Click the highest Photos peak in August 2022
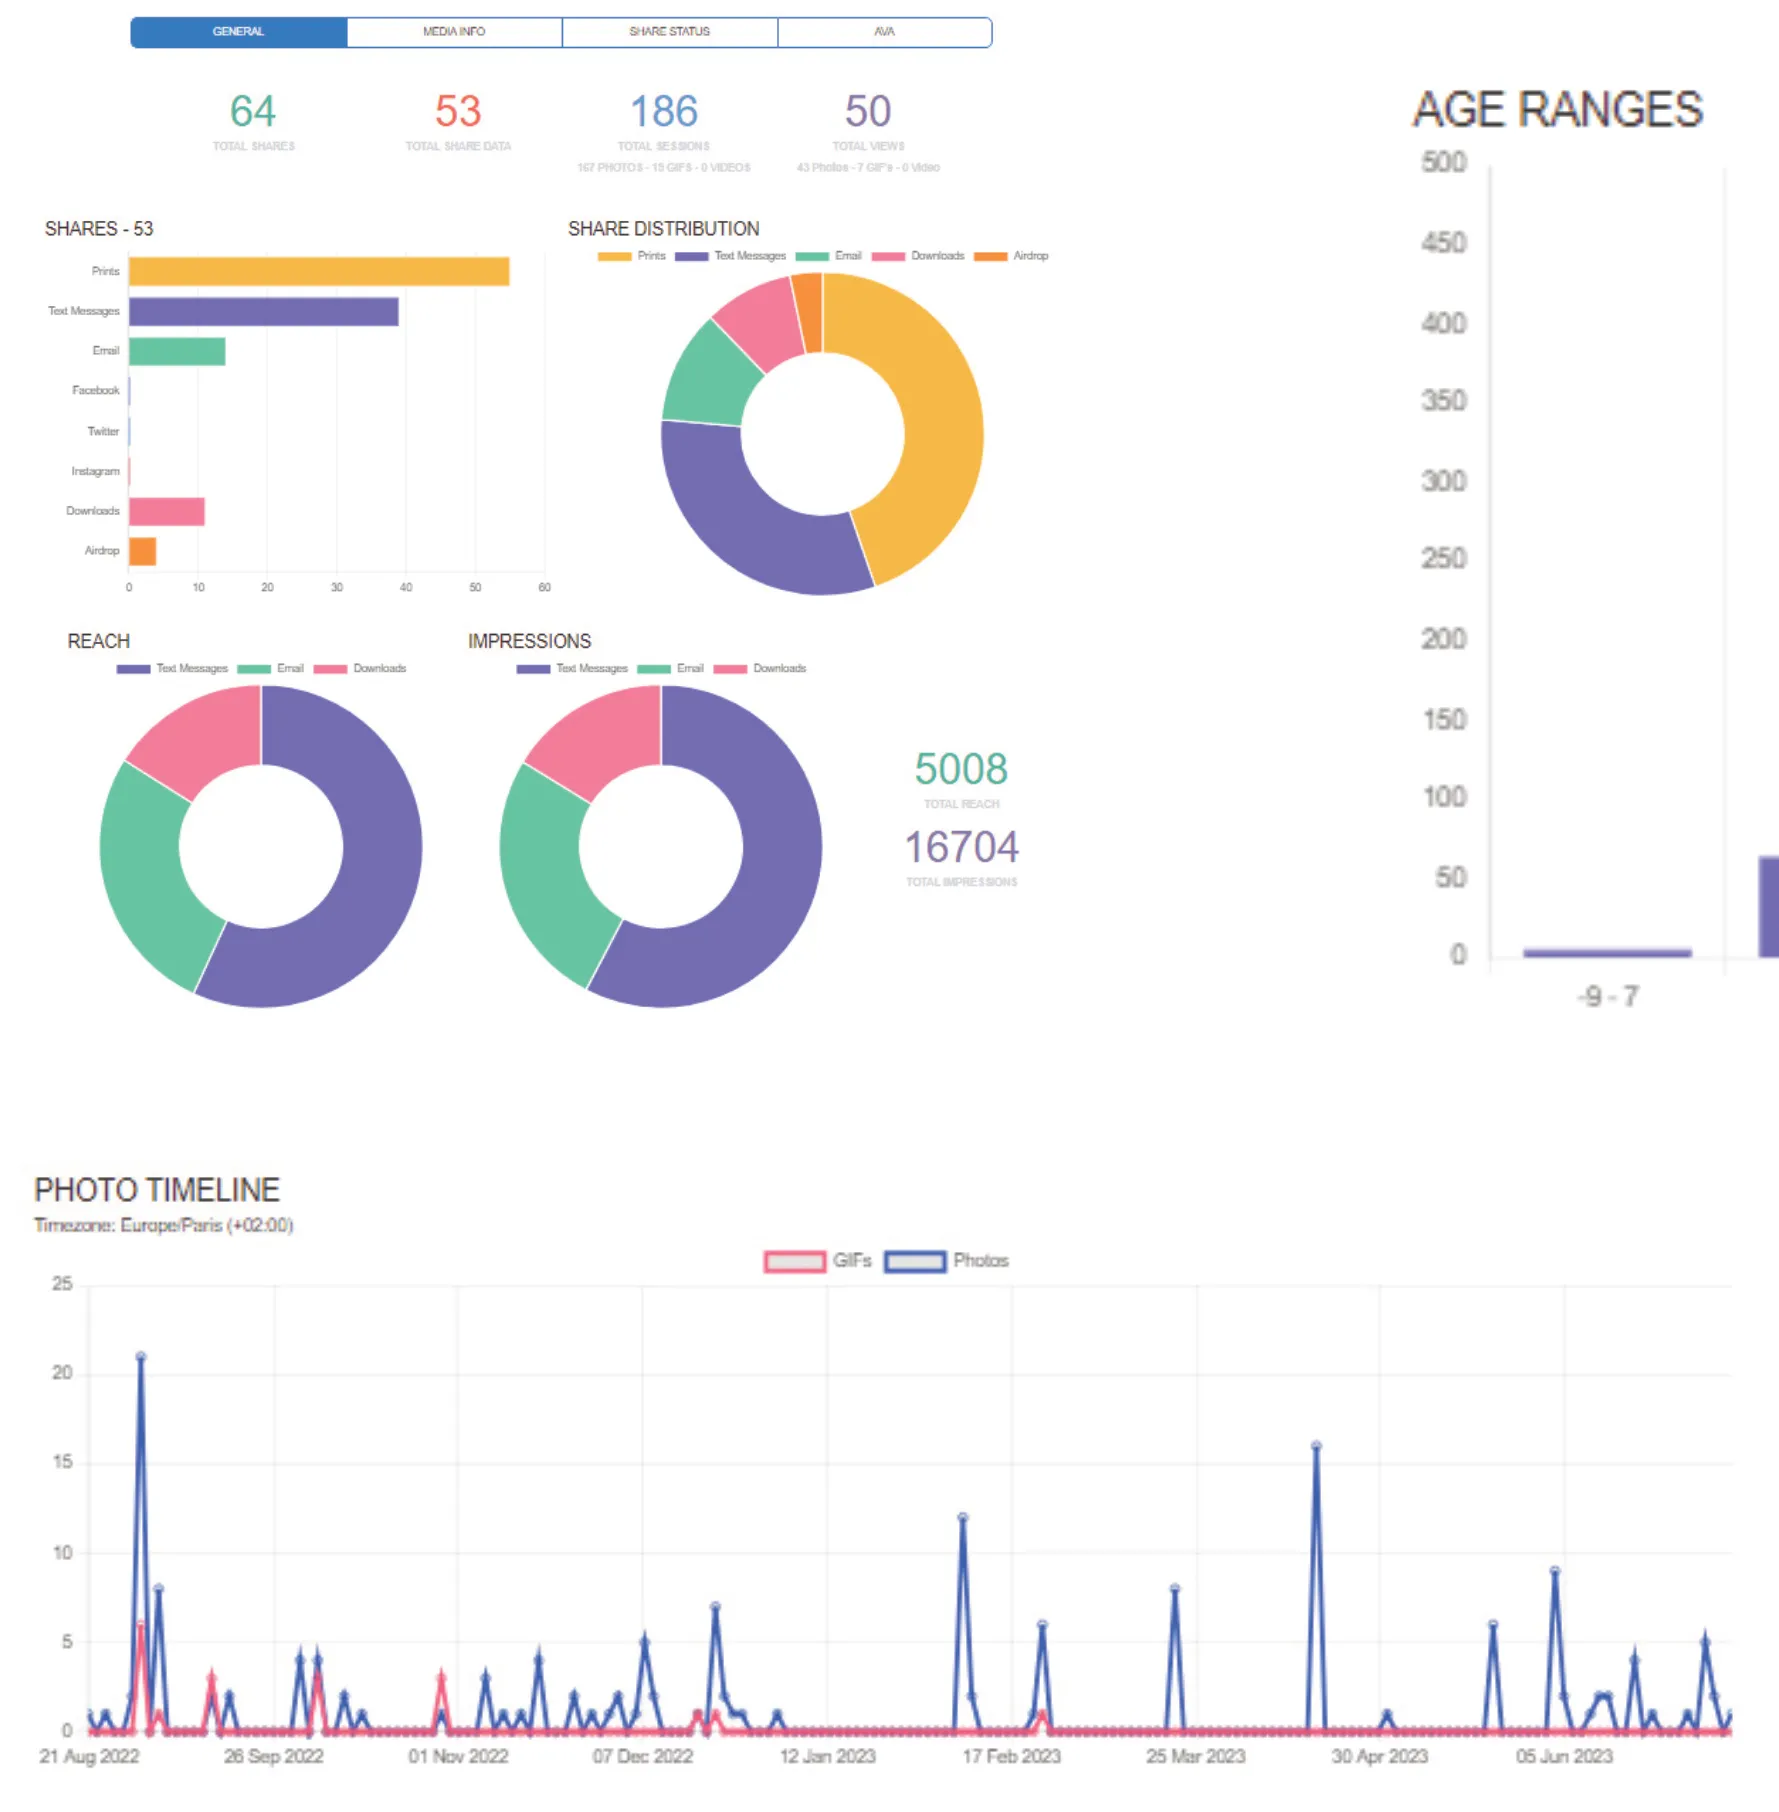This screenshot has height=1812, width=1779. (141, 1357)
